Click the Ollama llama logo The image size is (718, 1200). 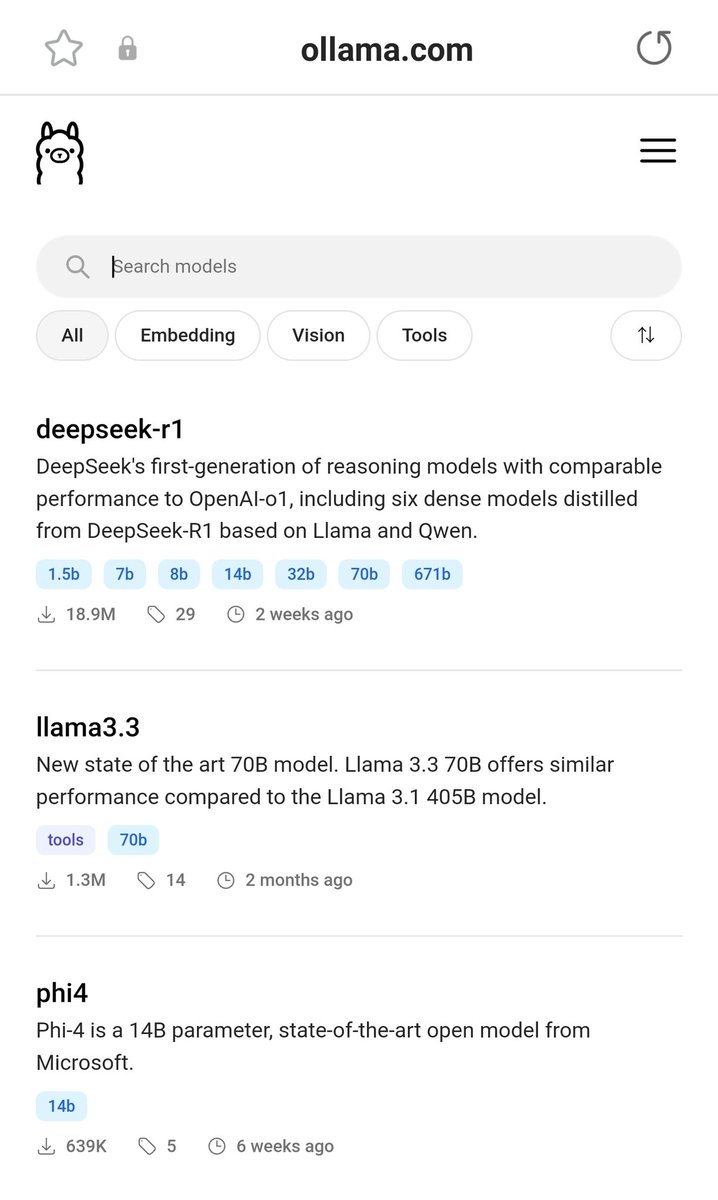click(60, 153)
